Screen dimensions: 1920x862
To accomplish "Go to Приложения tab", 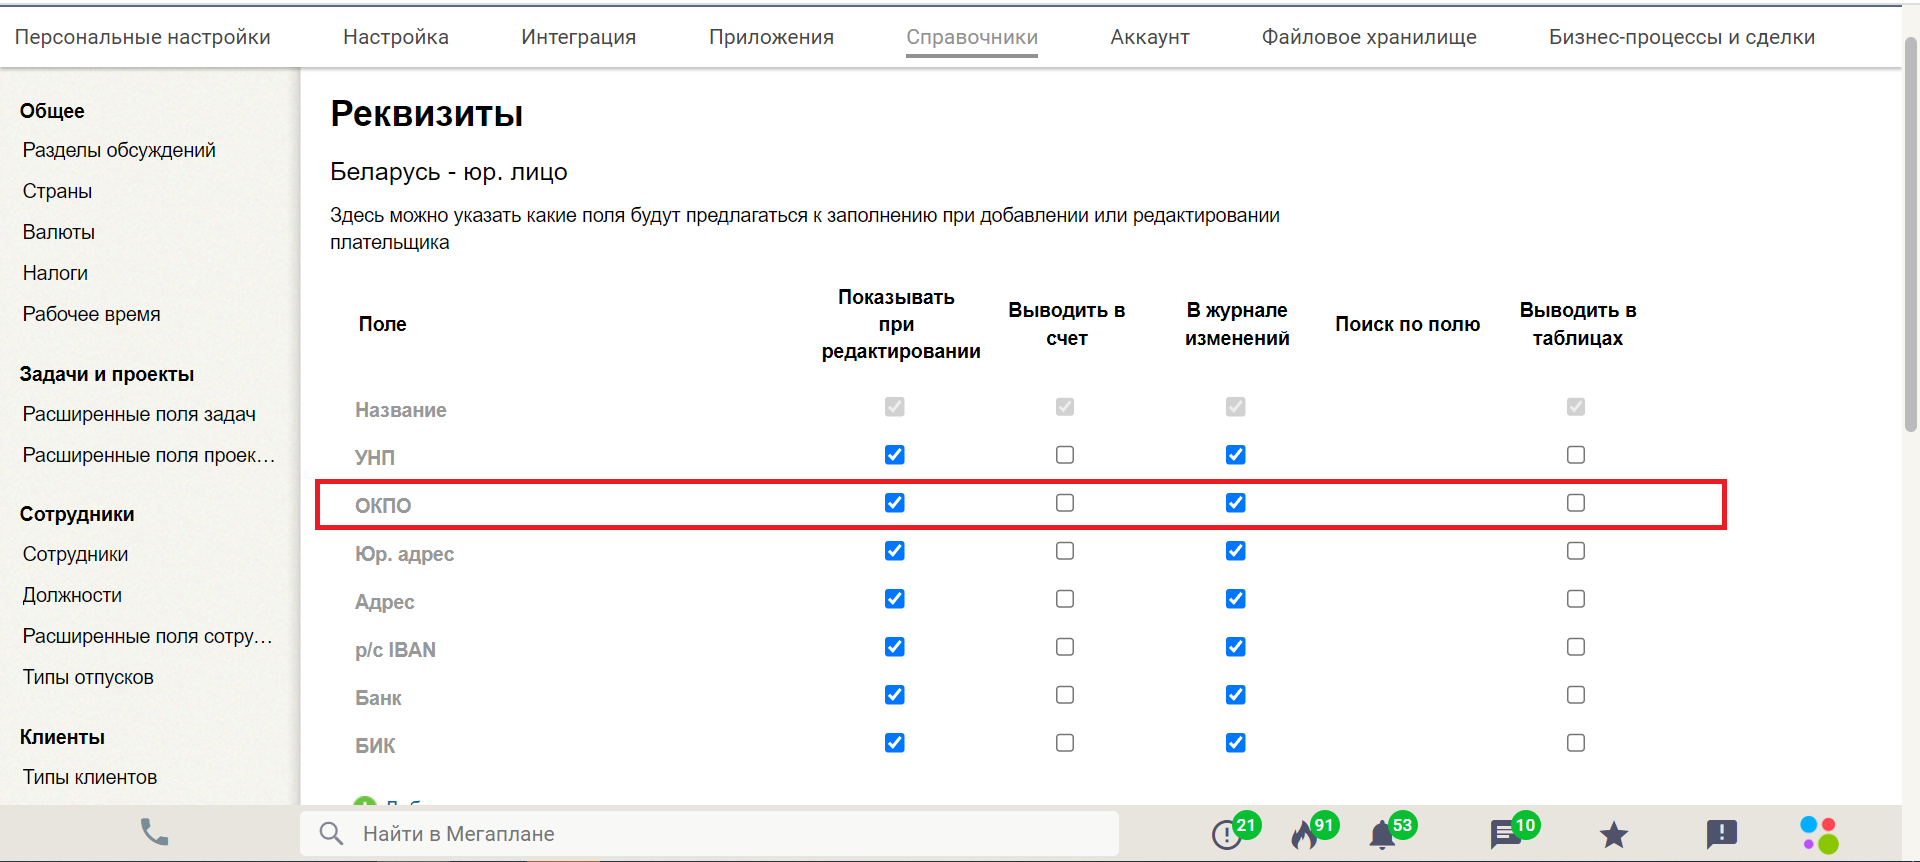I will tap(771, 37).
